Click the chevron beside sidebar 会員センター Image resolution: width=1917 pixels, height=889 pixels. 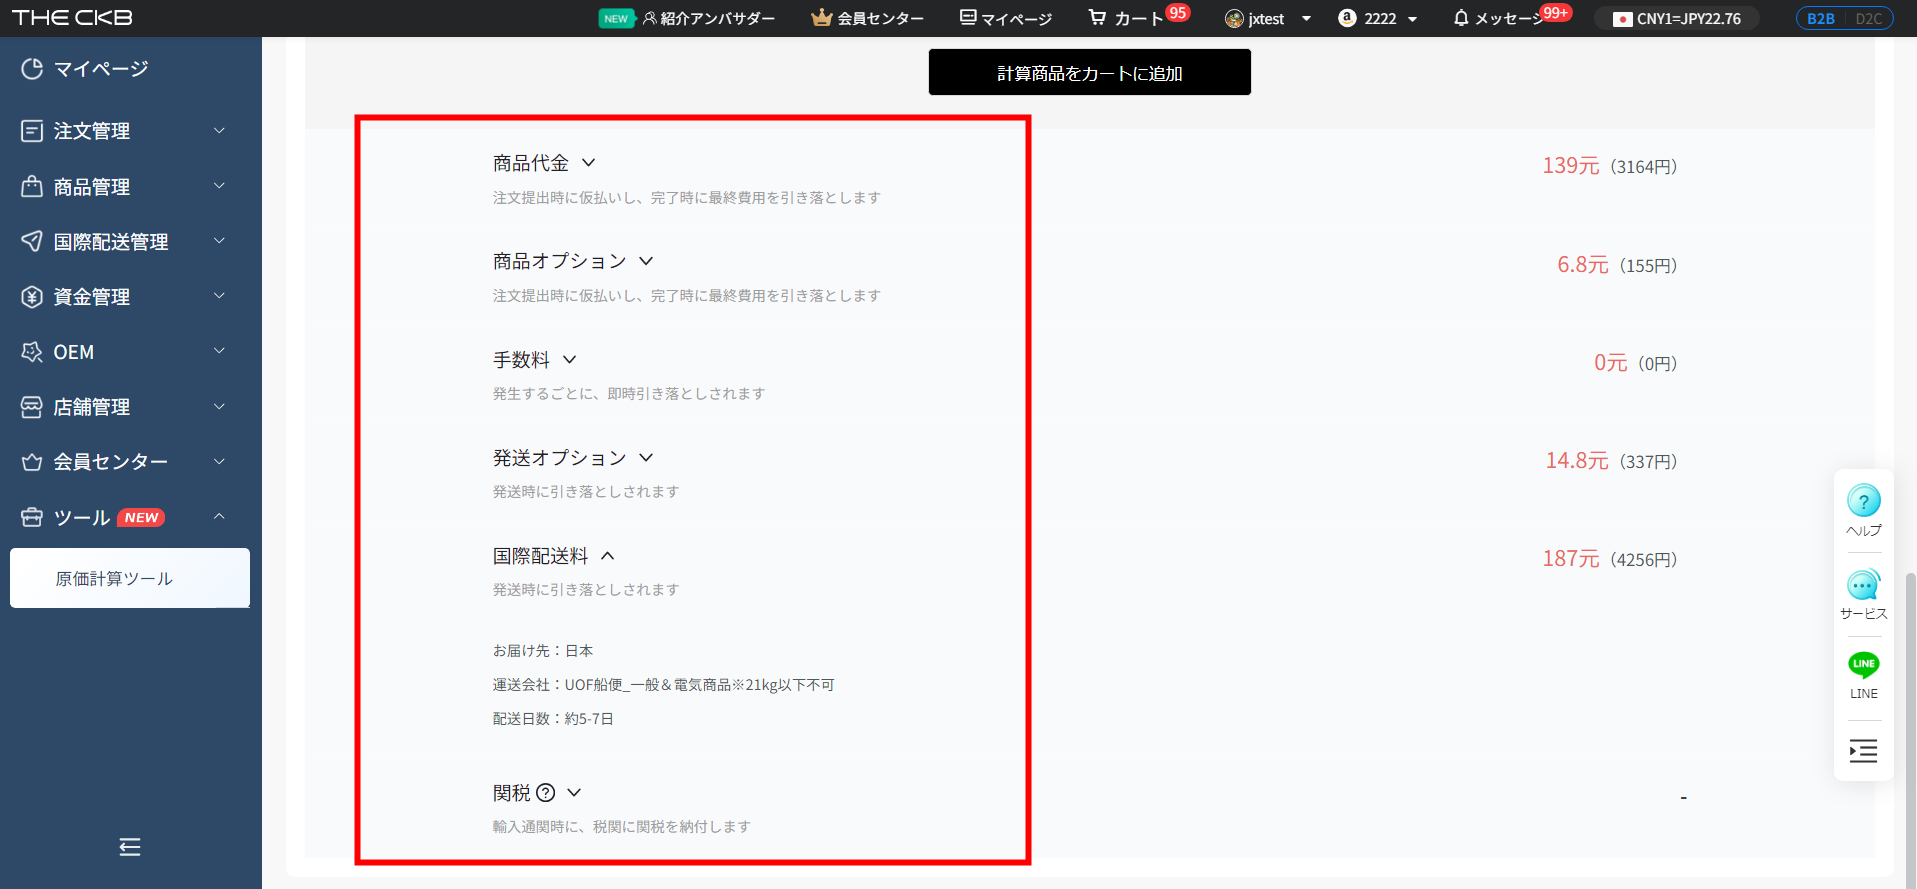point(219,461)
